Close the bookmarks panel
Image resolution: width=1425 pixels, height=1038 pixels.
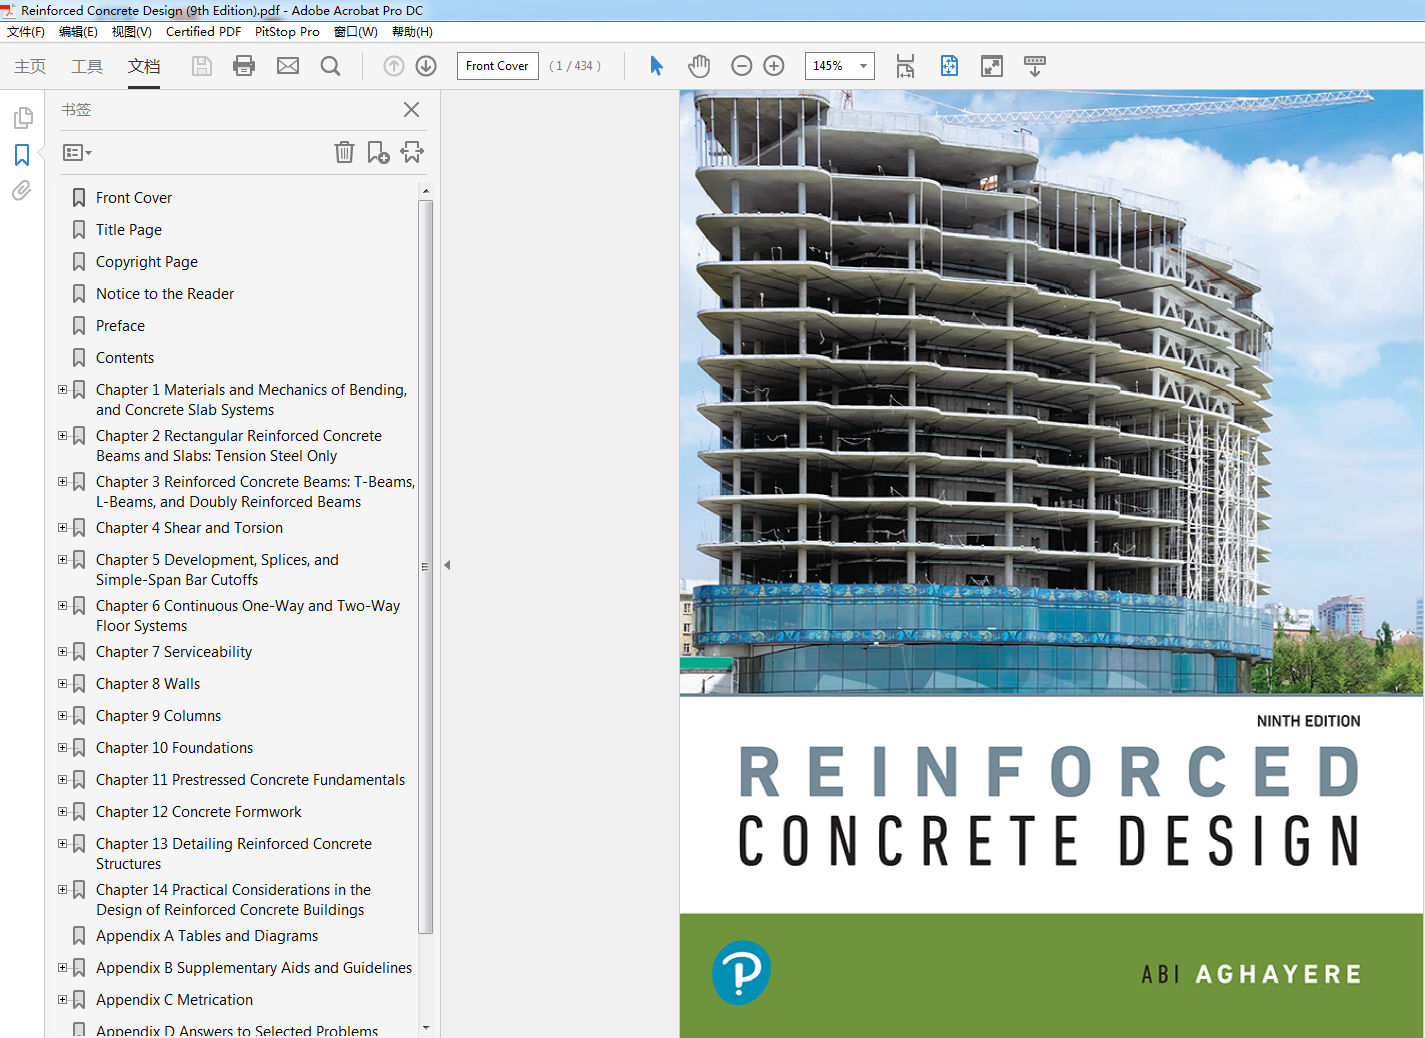click(x=411, y=110)
